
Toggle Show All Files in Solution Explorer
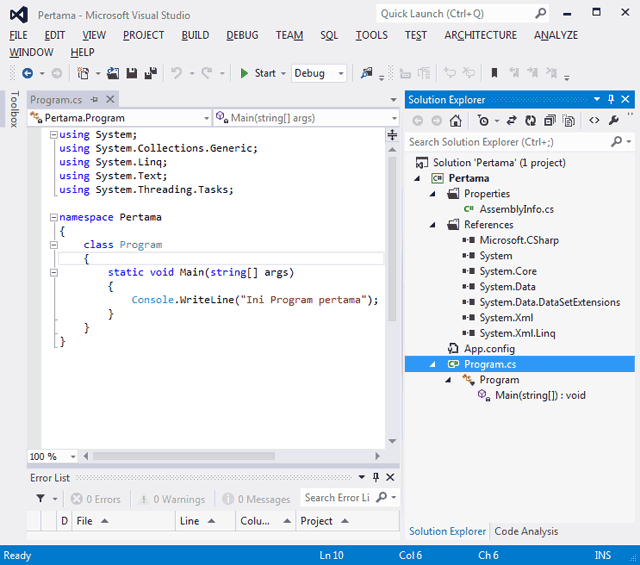coord(569,120)
